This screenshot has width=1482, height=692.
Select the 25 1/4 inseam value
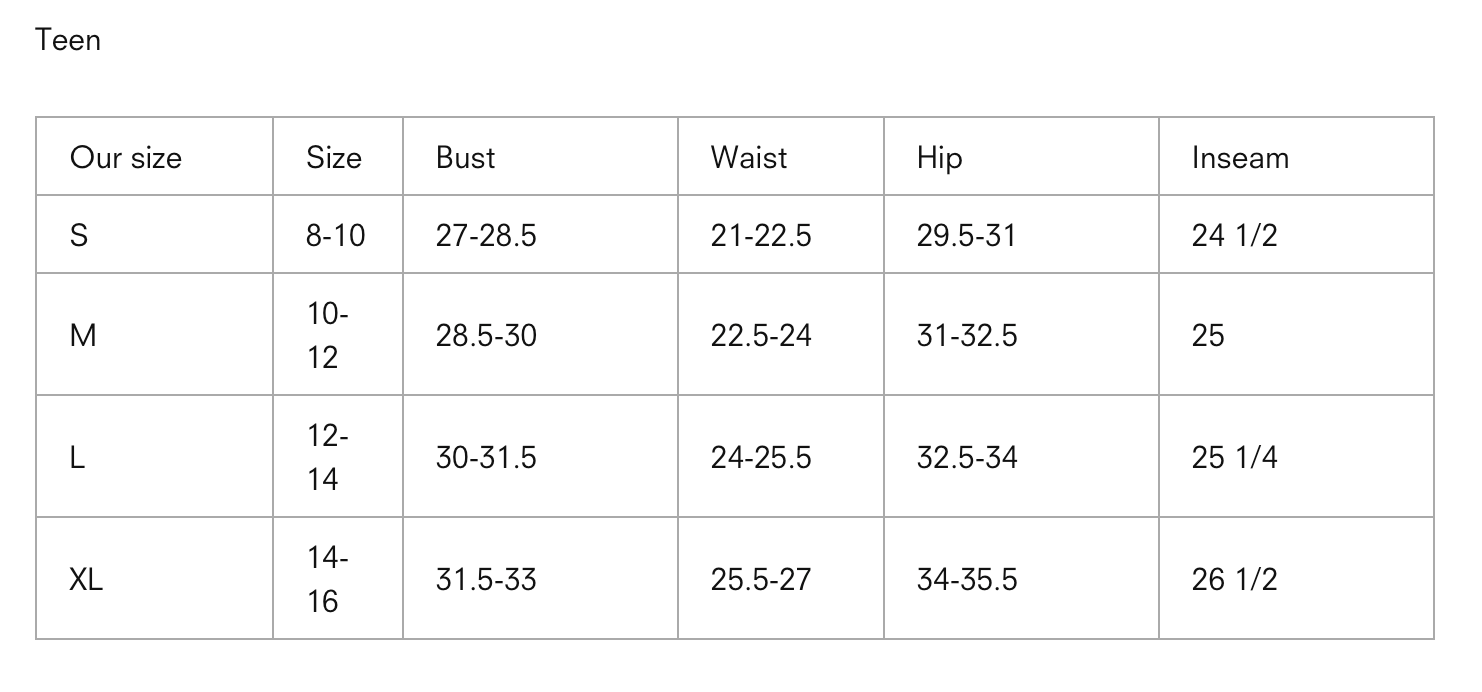pyautogui.click(x=1234, y=458)
